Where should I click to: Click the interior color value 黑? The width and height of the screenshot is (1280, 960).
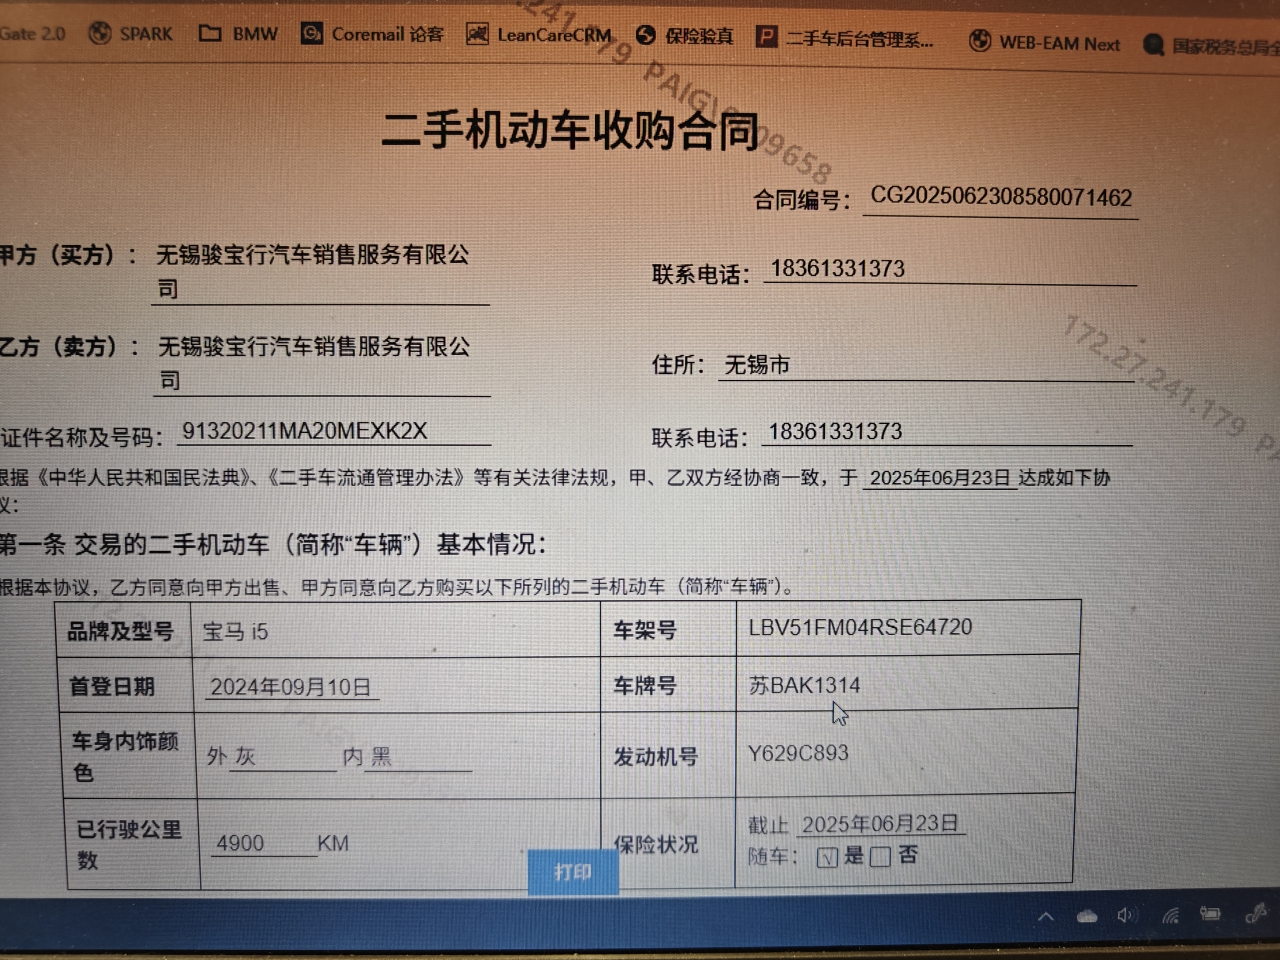(x=381, y=757)
